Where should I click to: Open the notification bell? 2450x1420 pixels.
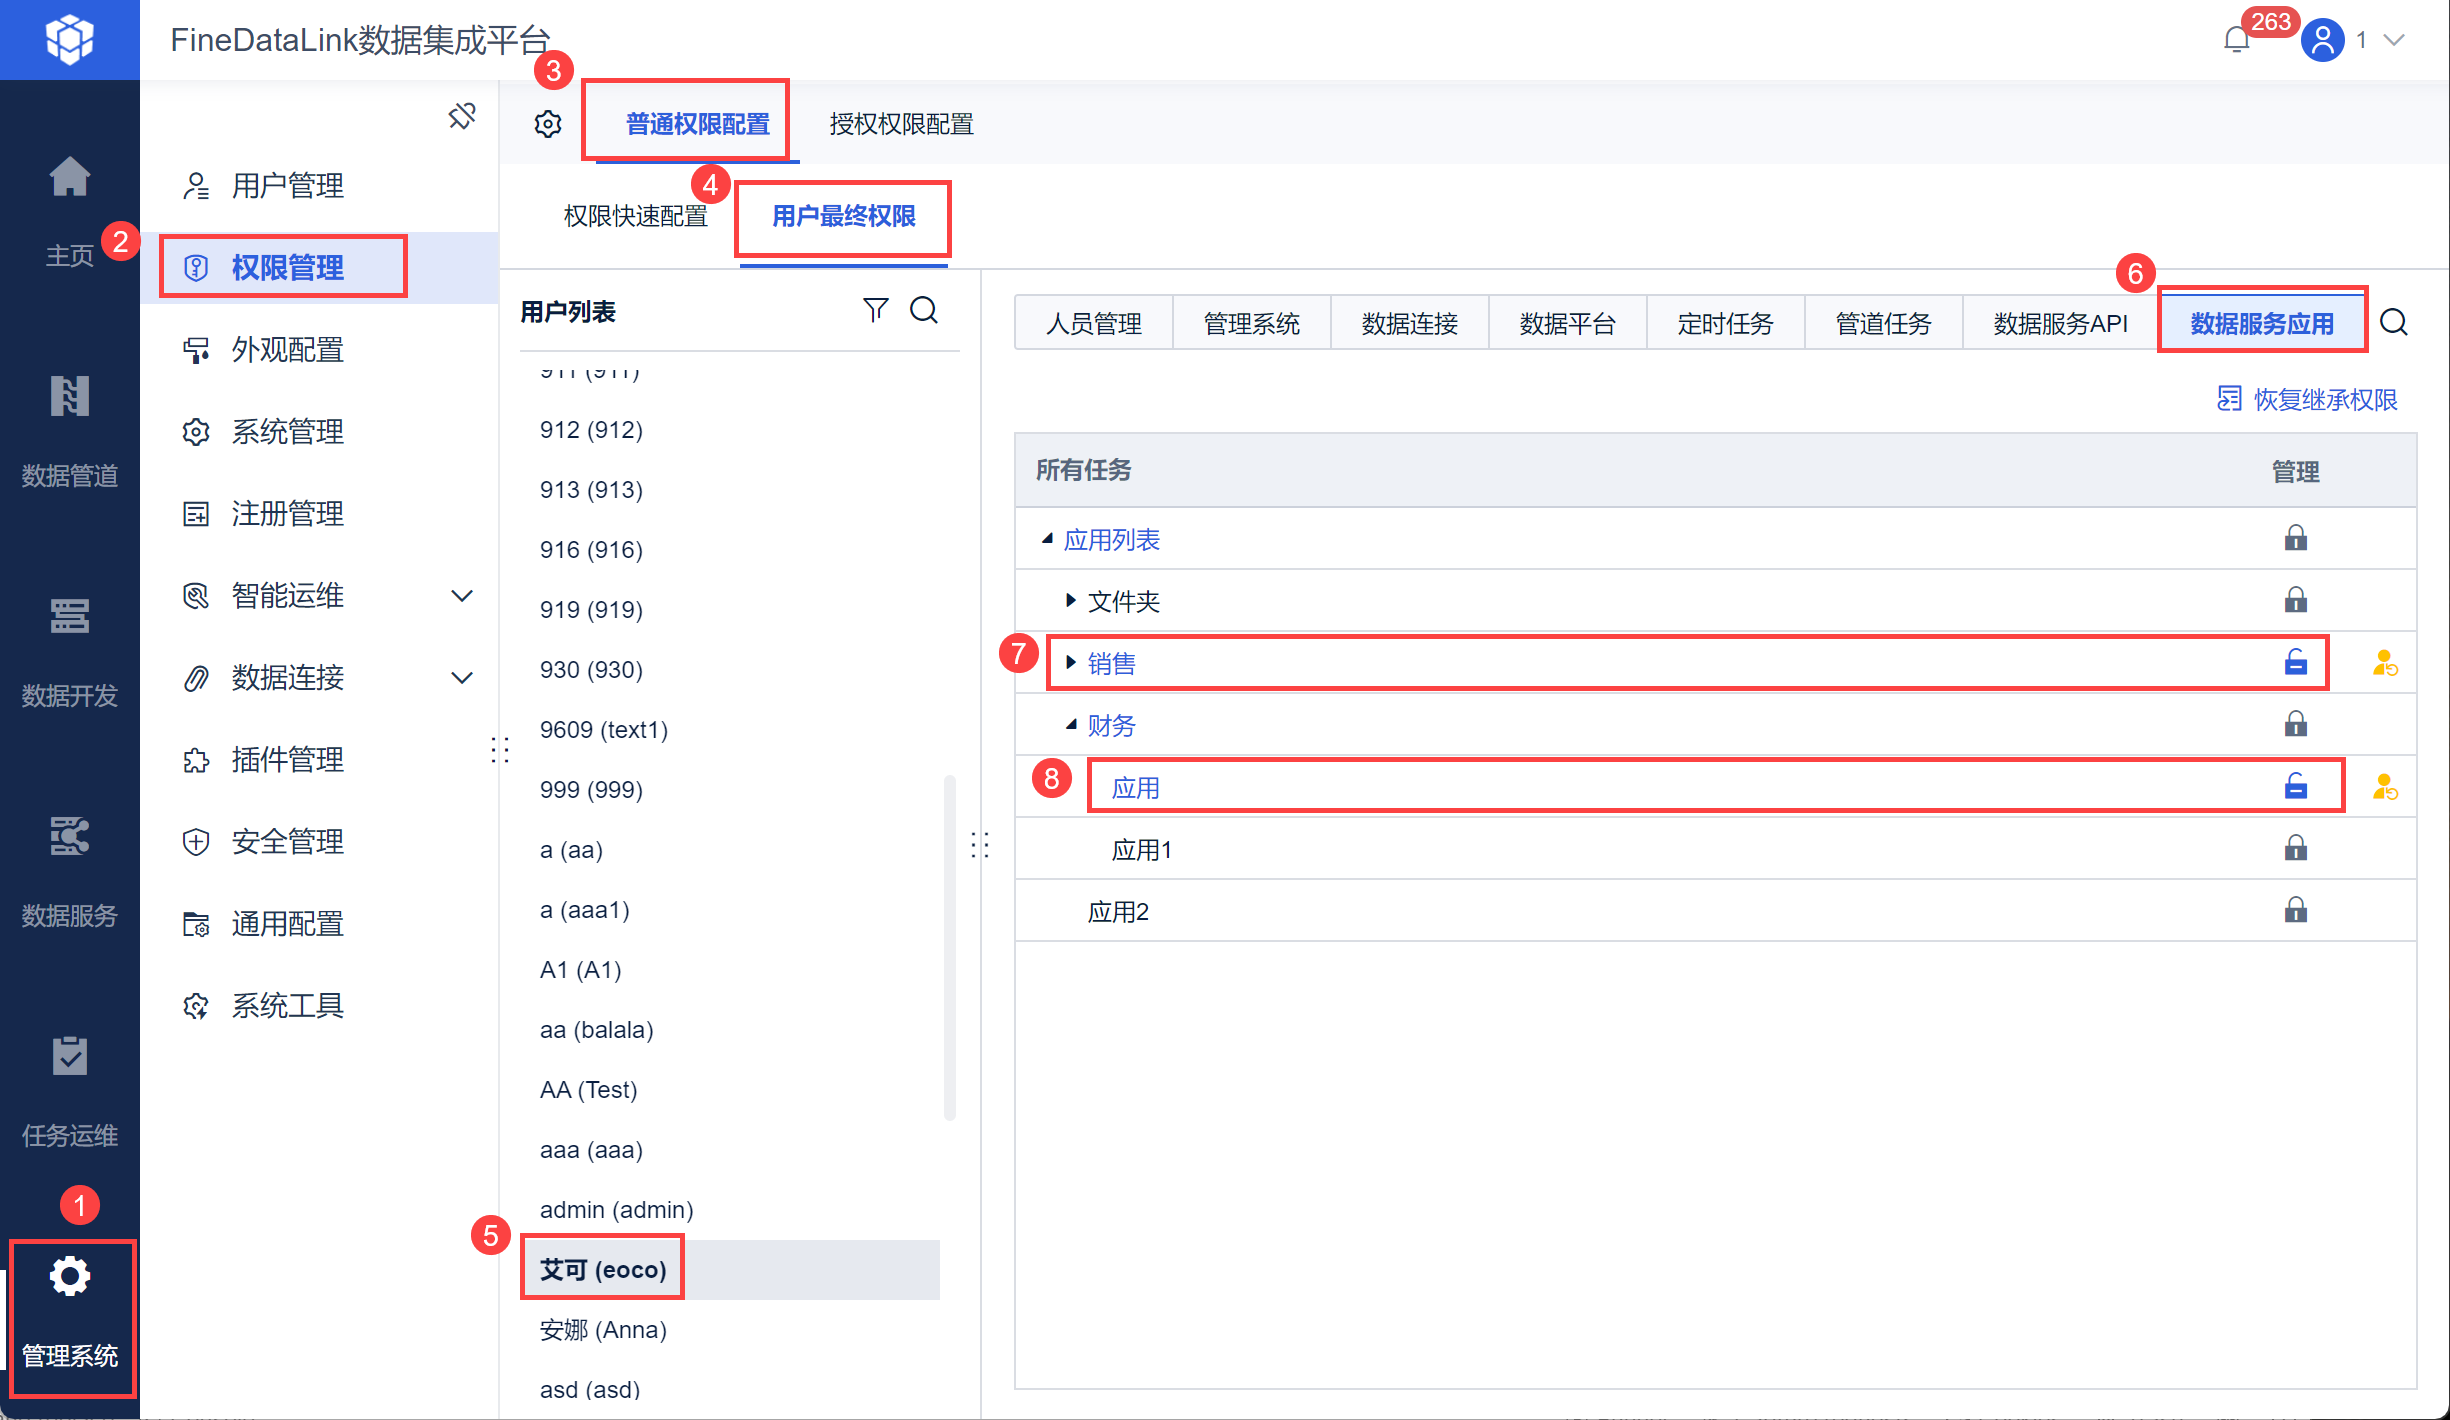coord(2236,40)
